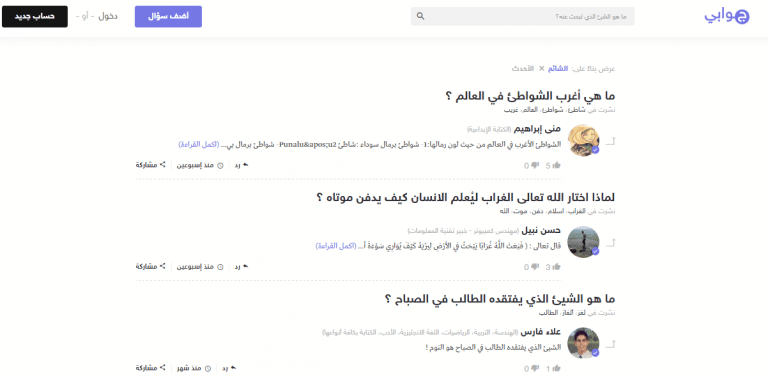Open the tag الغراب
The image size is (768, 376).
click(578, 212)
